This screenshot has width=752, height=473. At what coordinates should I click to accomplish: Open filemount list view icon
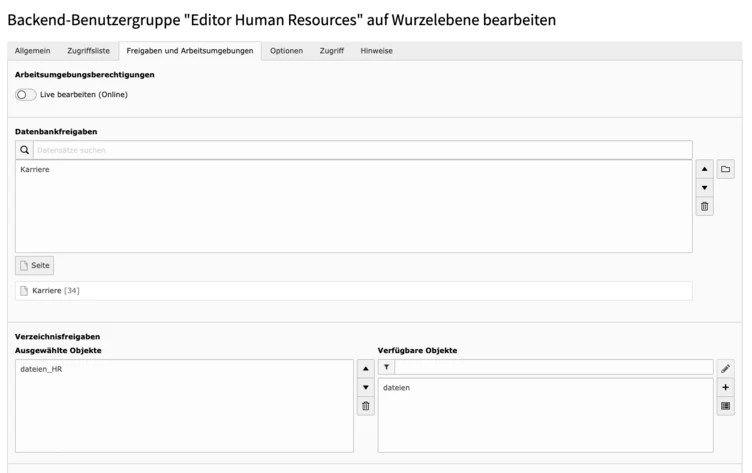[x=726, y=406]
